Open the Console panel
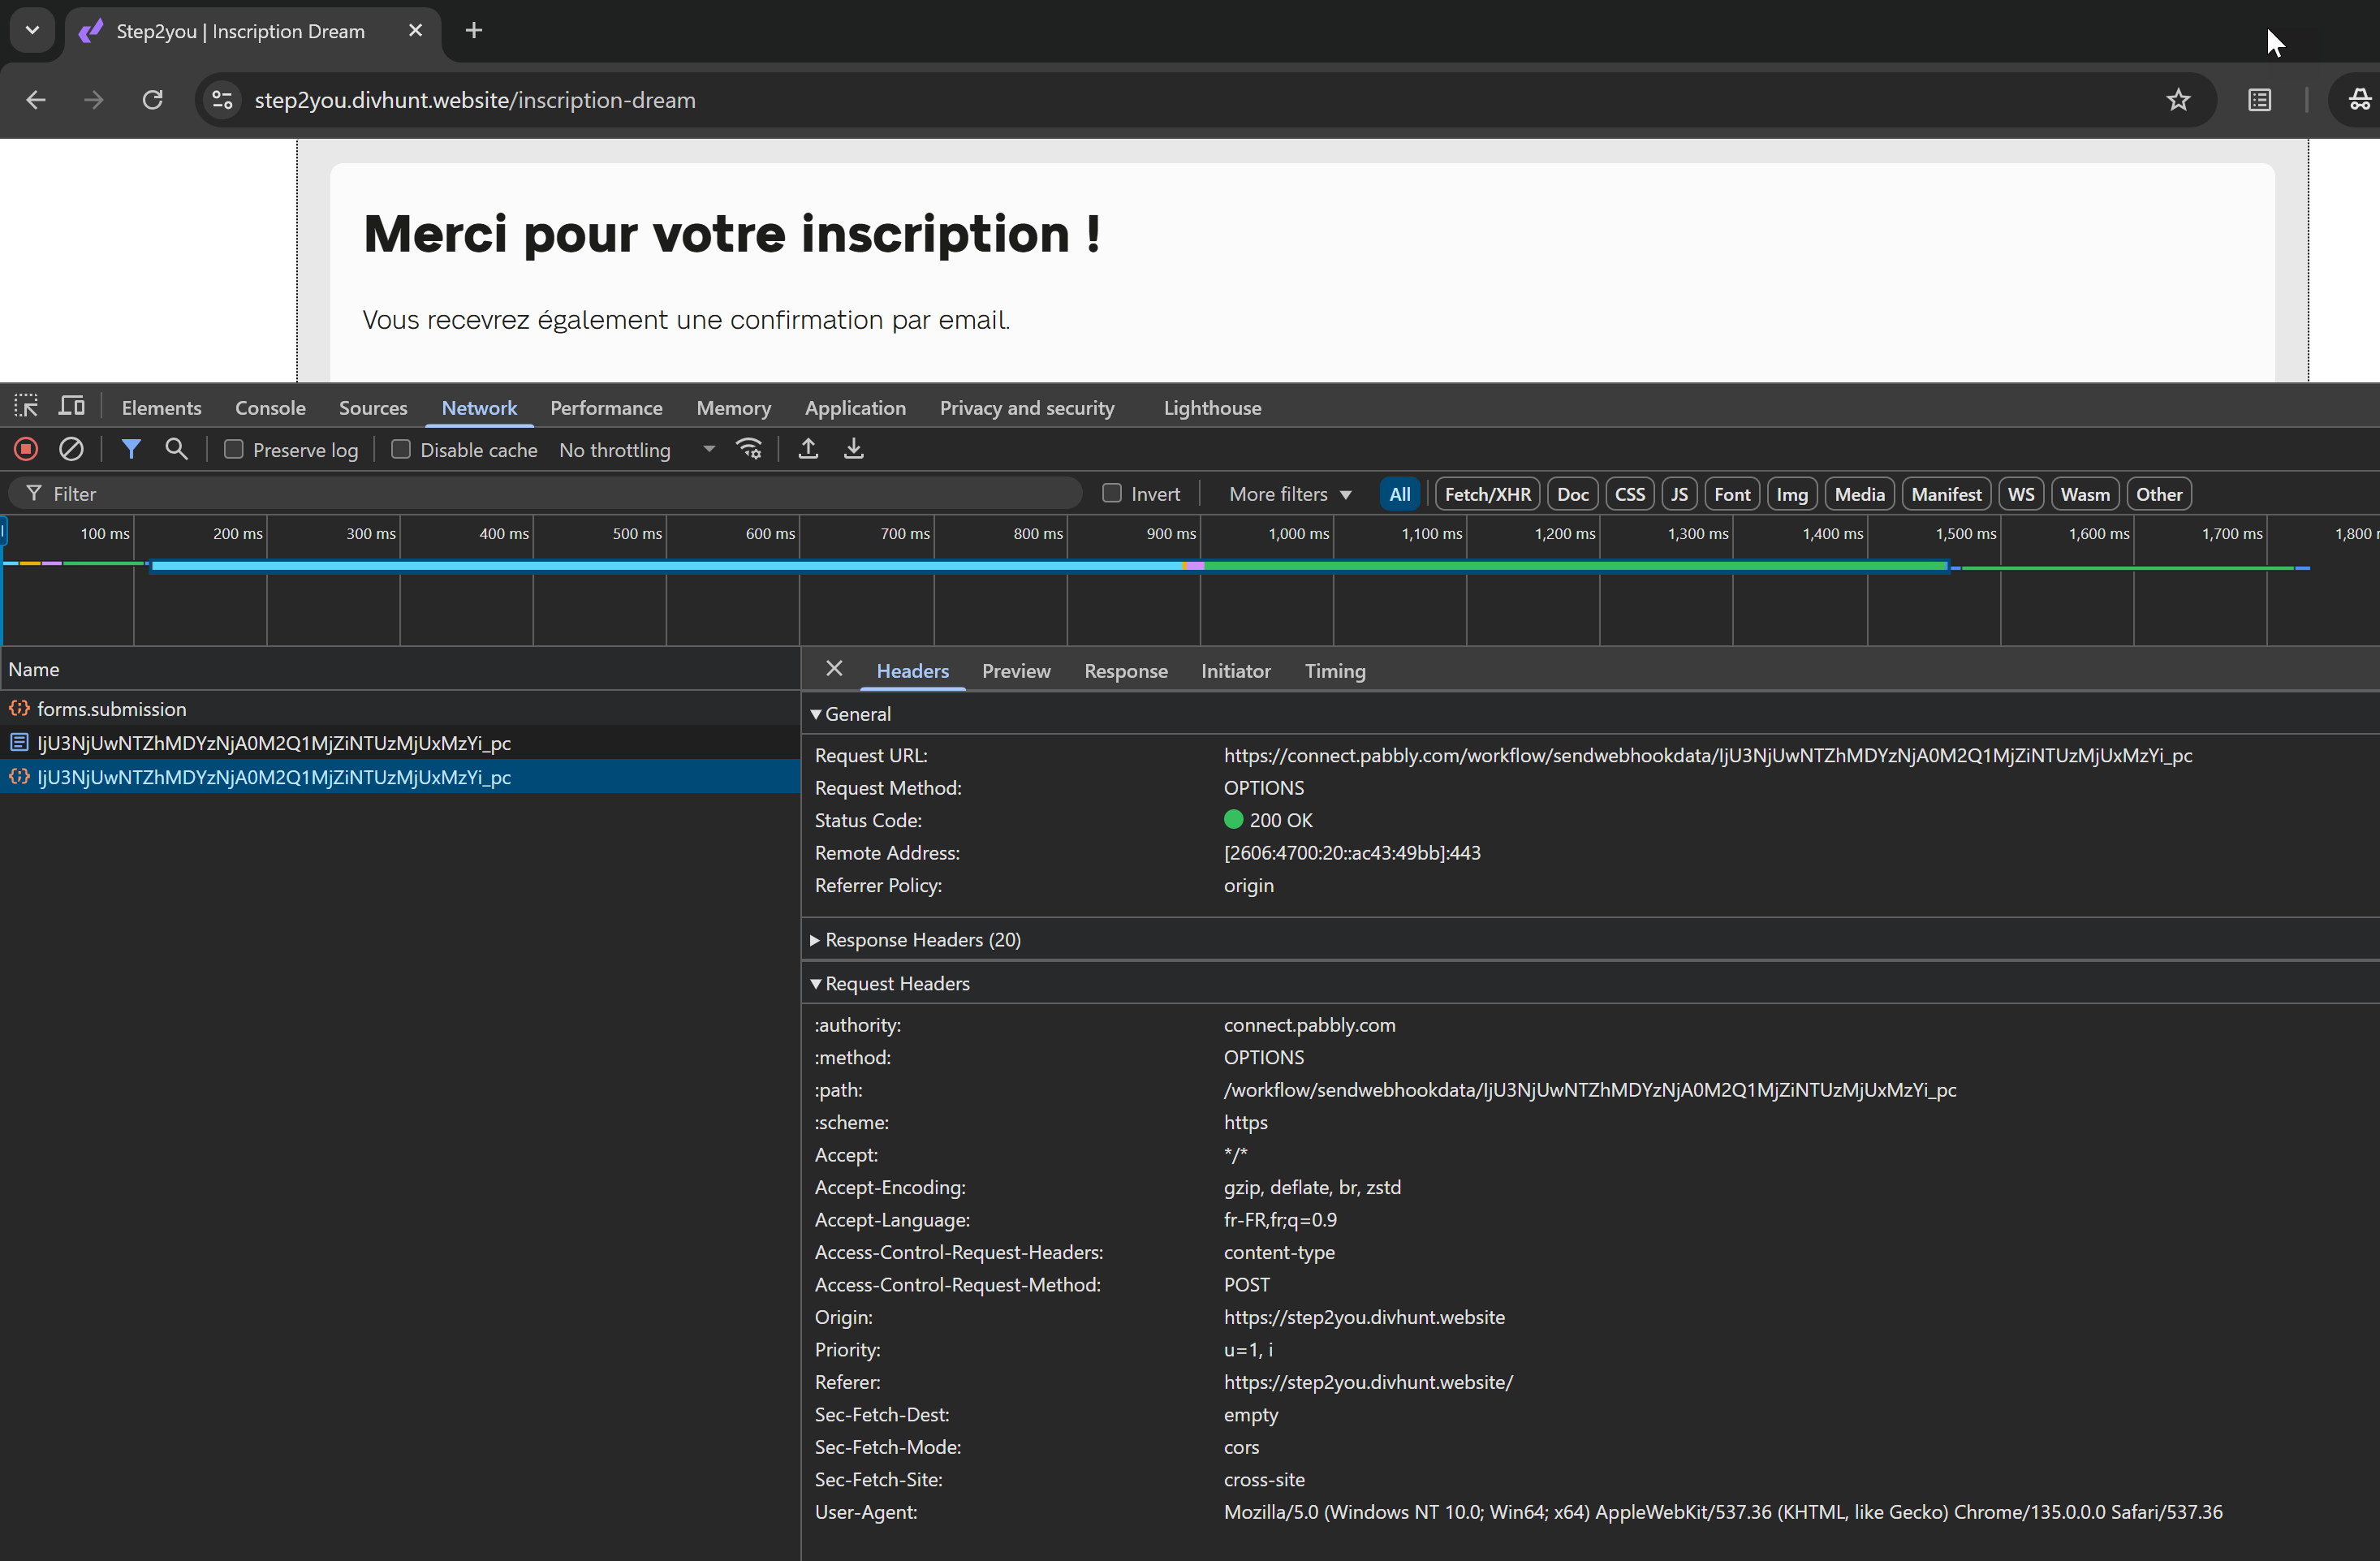Viewport: 2380px width, 1561px height. [x=270, y=408]
